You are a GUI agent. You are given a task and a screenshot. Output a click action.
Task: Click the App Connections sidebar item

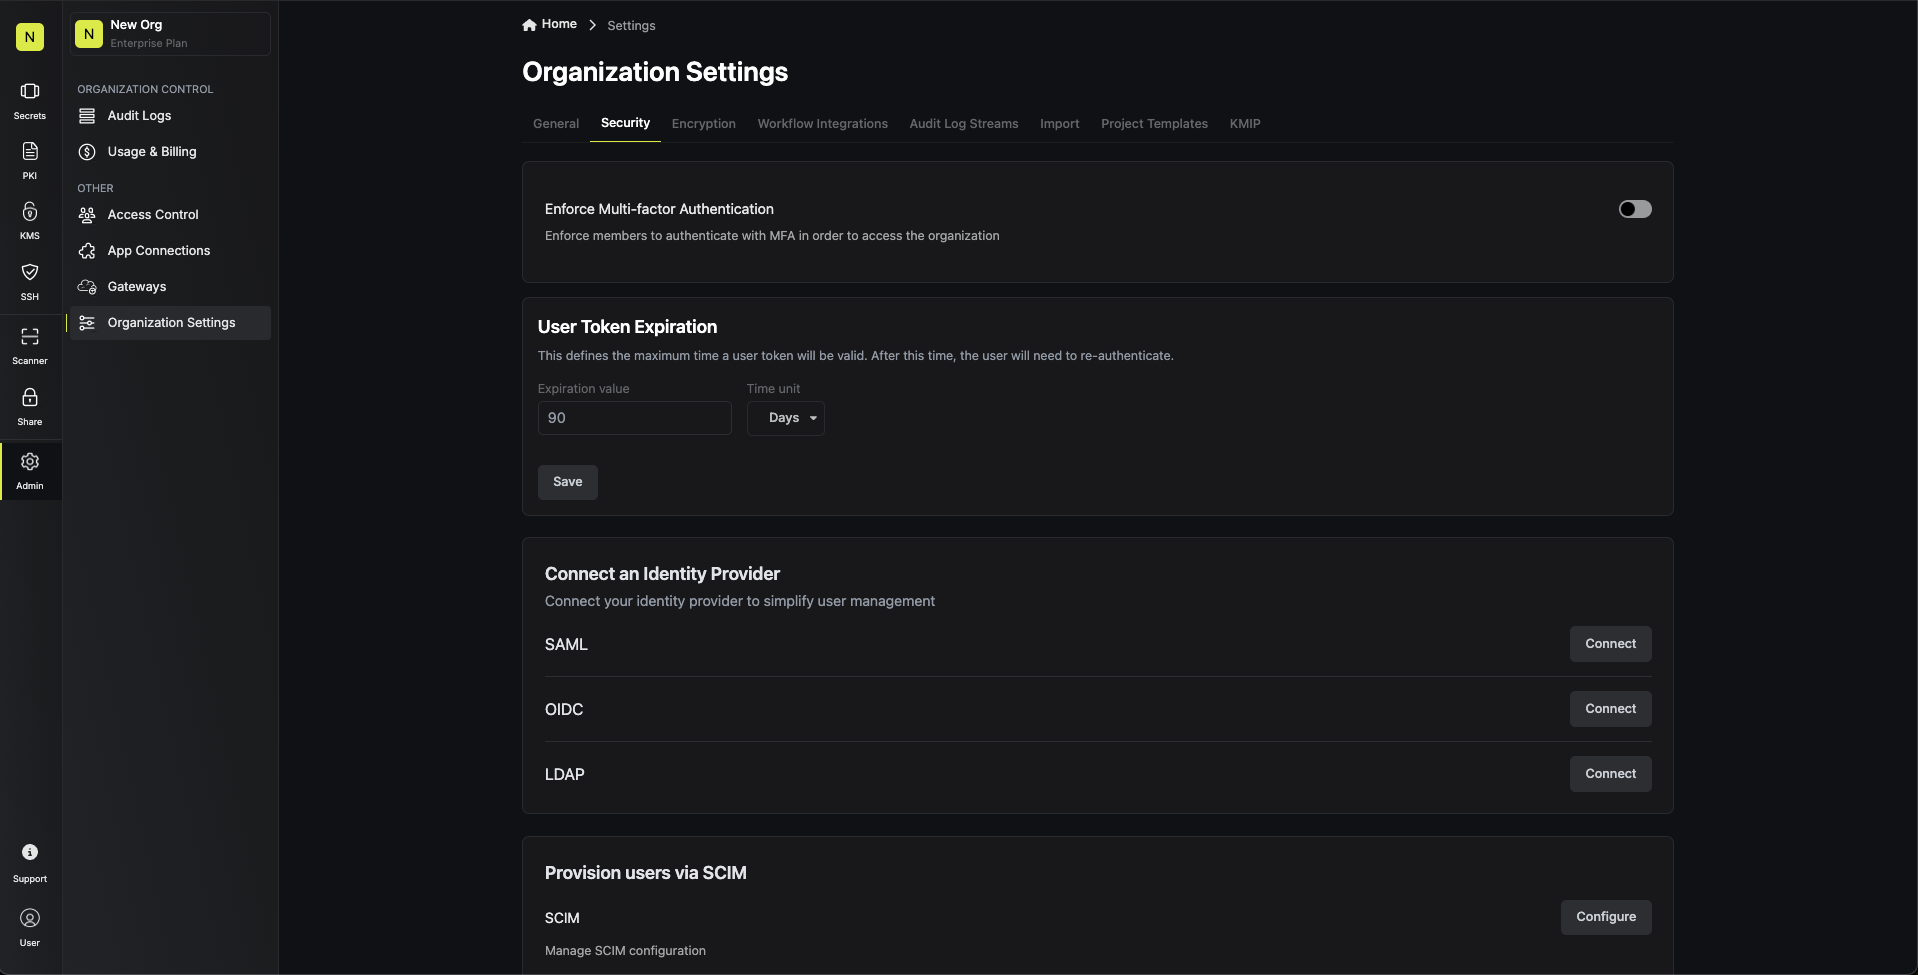pyautogui.click(x=170, y=251)
